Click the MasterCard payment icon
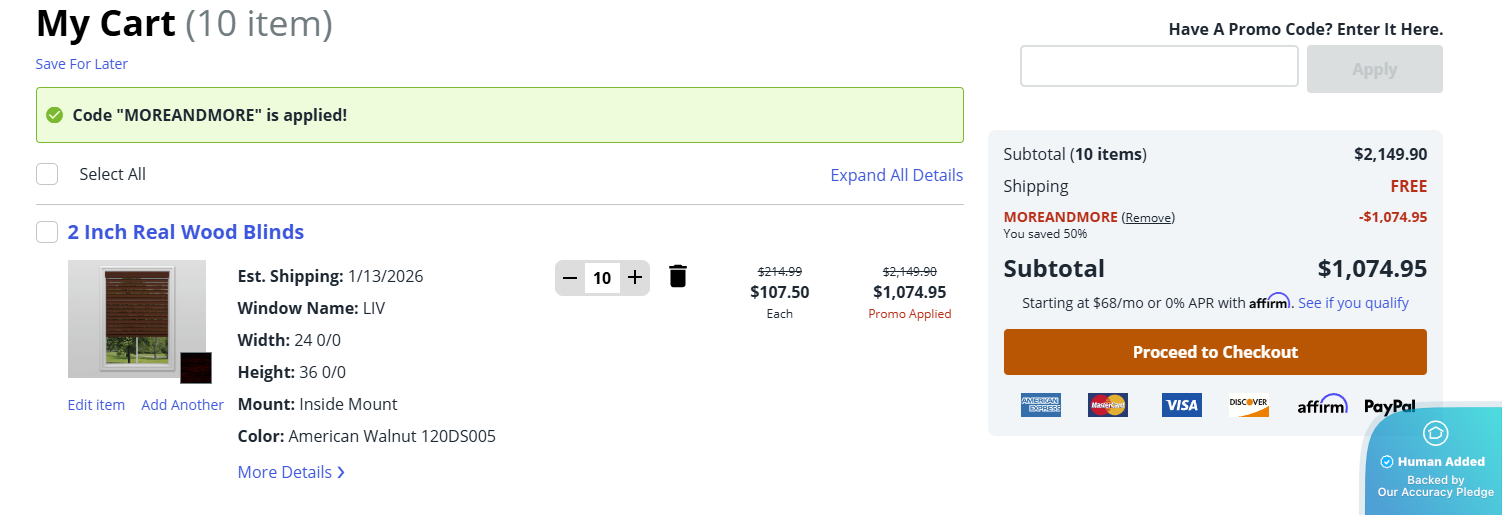This screenshot has width=1502, height=515. 1107,405
